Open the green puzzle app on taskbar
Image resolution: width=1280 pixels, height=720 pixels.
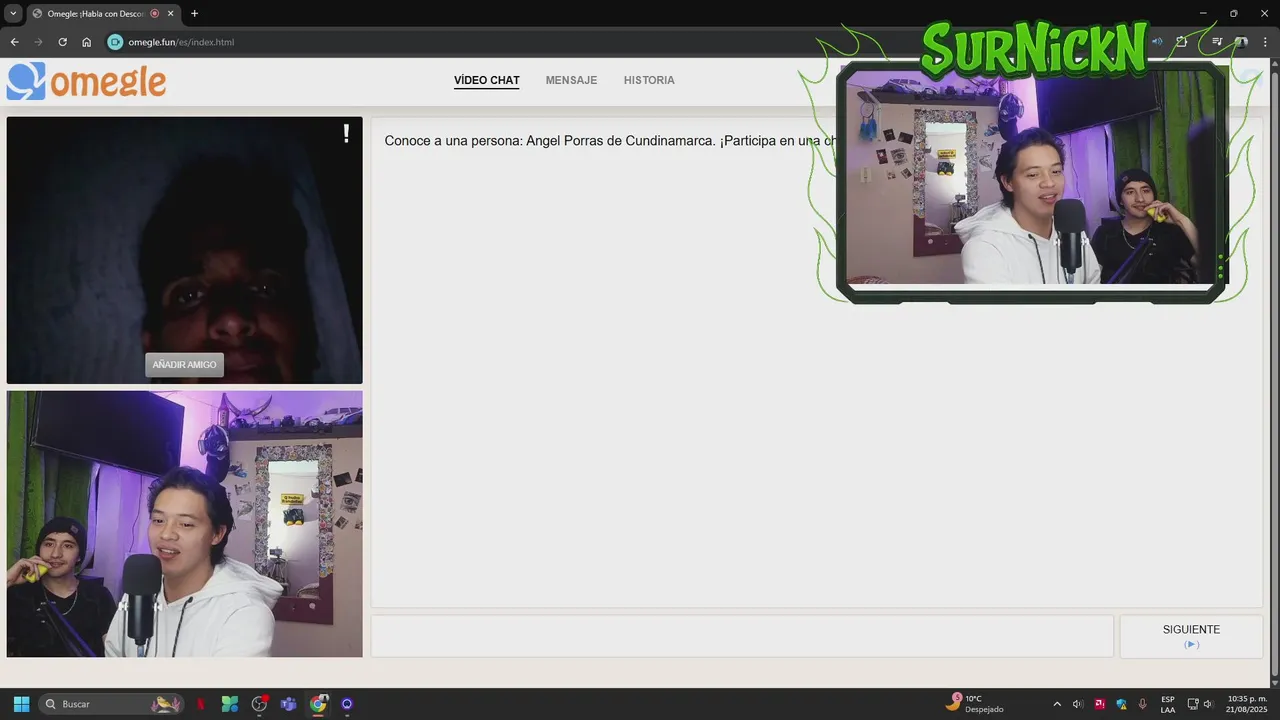pos(230,704)
